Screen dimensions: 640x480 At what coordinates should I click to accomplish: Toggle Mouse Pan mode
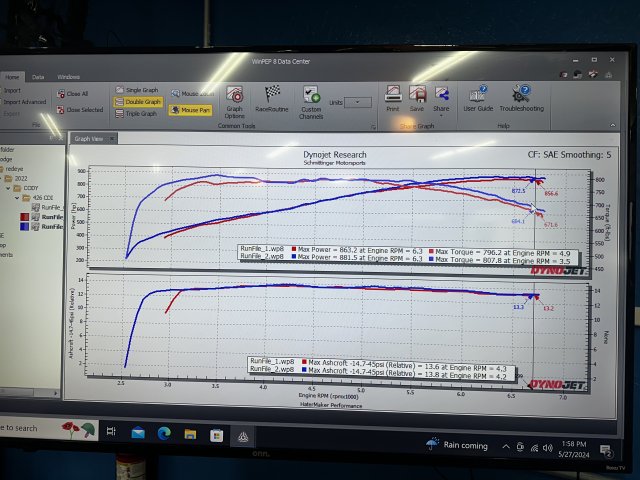(190, 110)
